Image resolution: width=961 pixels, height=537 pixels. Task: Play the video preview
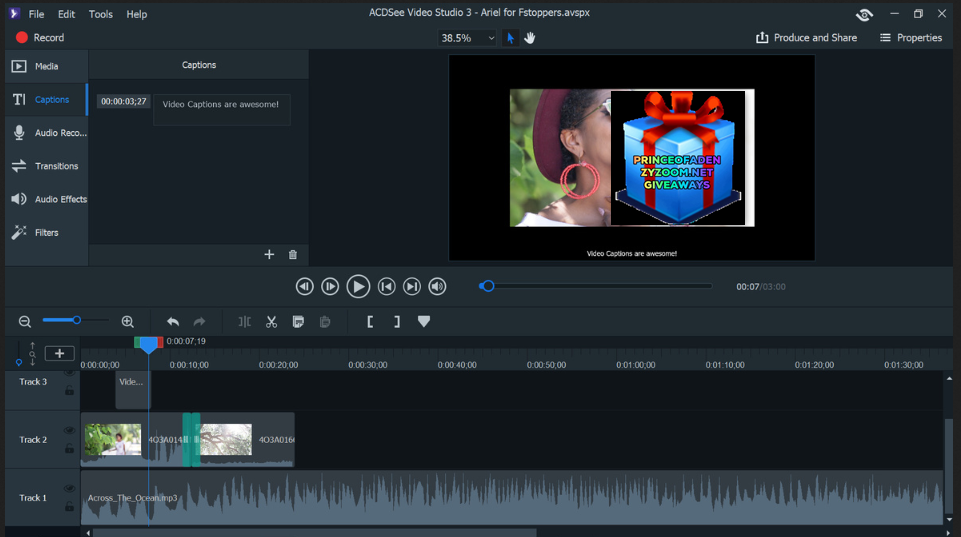click(x=358, y=286)
